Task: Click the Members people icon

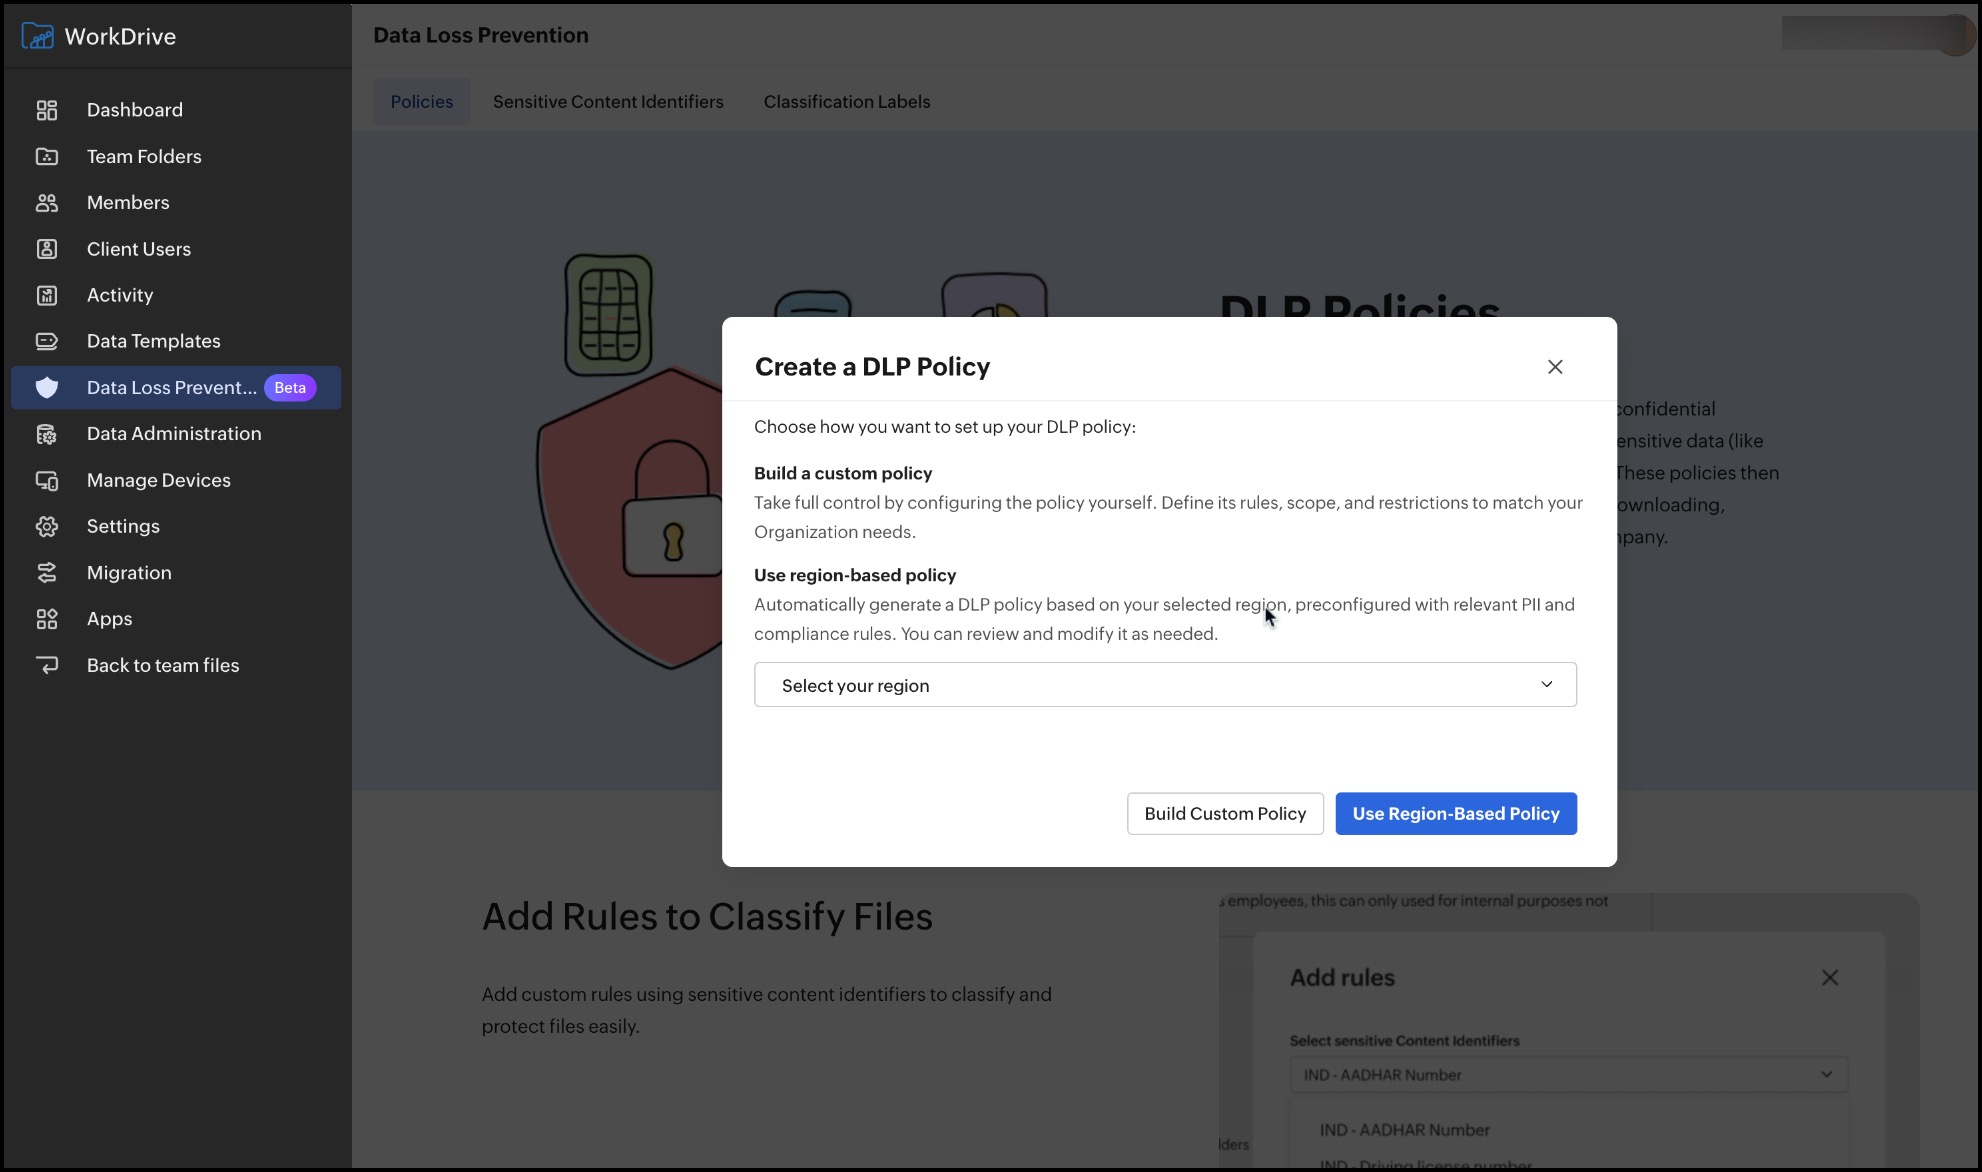Action: 47,203
